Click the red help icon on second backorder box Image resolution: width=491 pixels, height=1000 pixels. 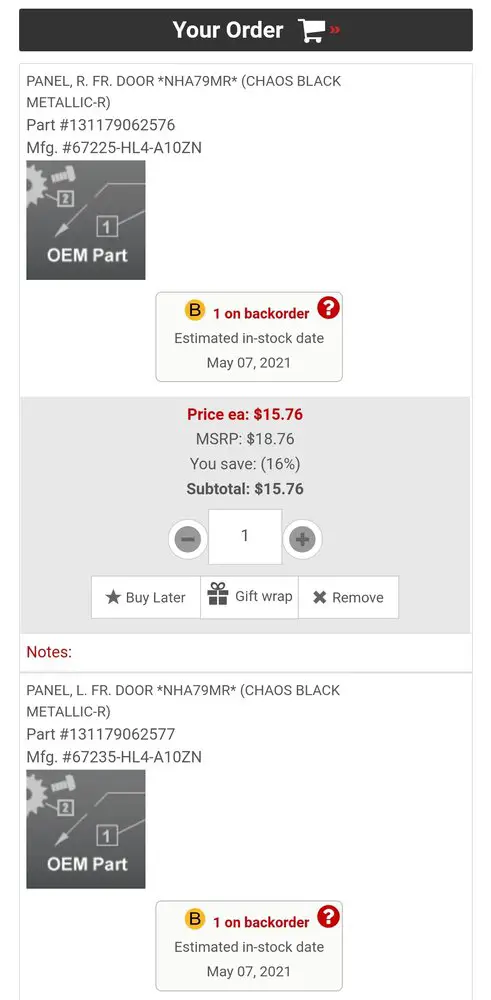pyautogui.click(x=328, y=918)
